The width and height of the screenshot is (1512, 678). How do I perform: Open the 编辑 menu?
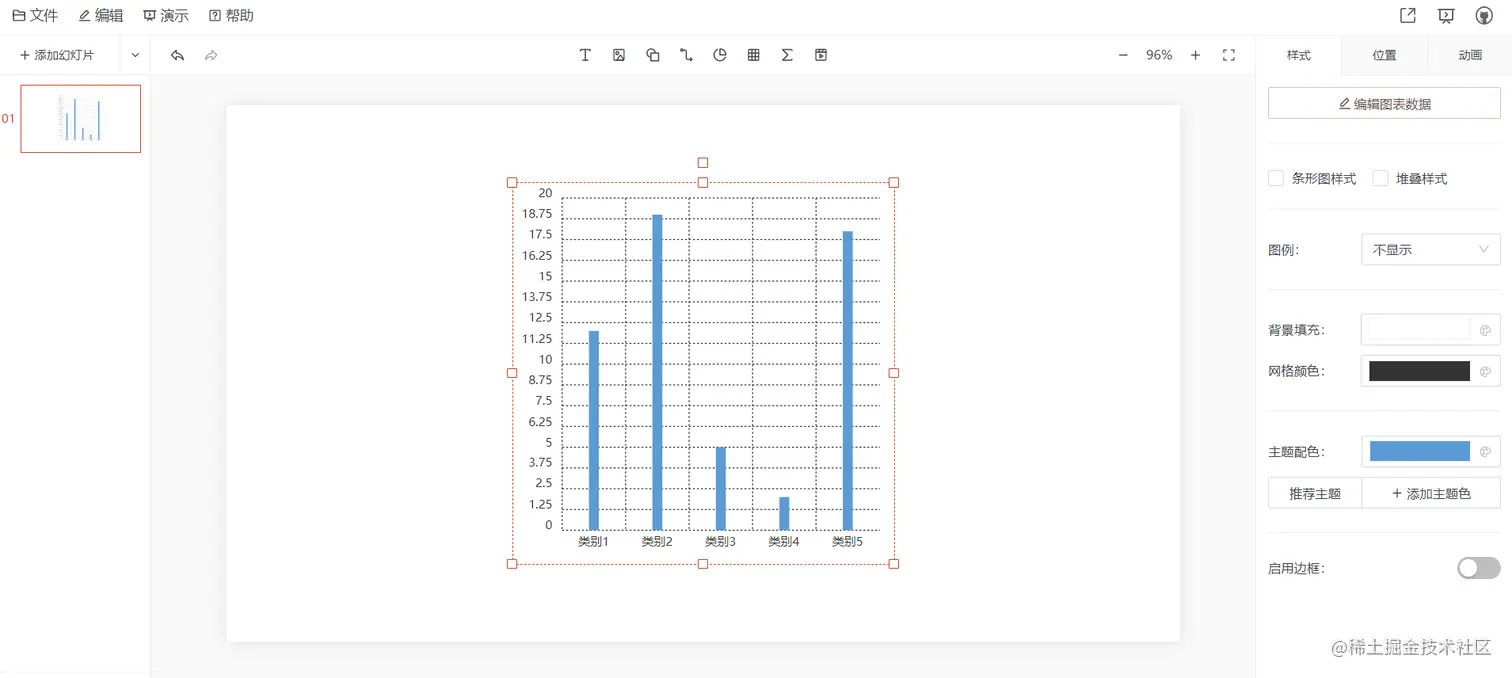101,15
